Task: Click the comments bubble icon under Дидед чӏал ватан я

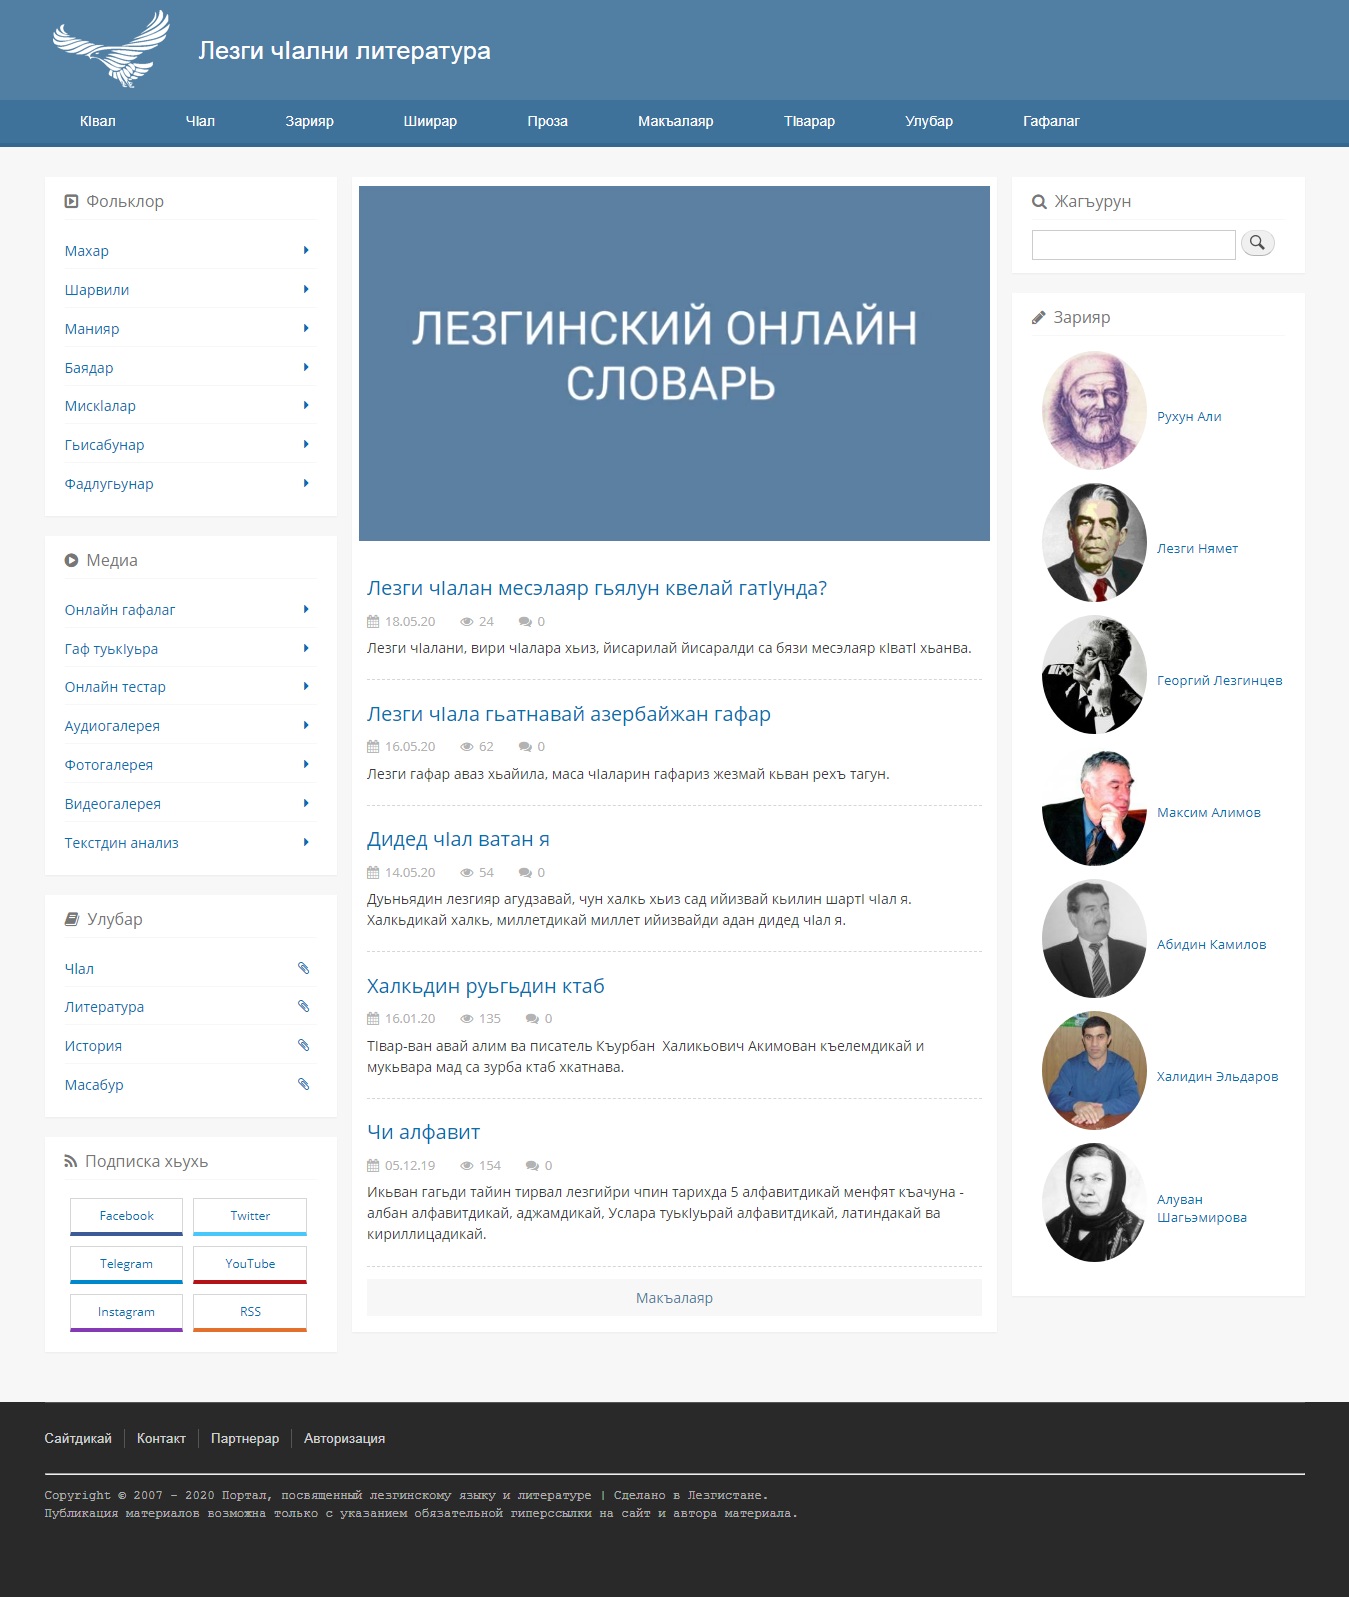Action: [524, 873]
